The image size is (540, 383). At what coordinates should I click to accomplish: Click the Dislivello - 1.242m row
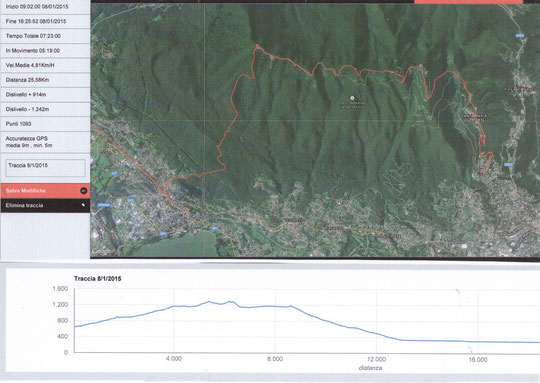click(45, 109)
